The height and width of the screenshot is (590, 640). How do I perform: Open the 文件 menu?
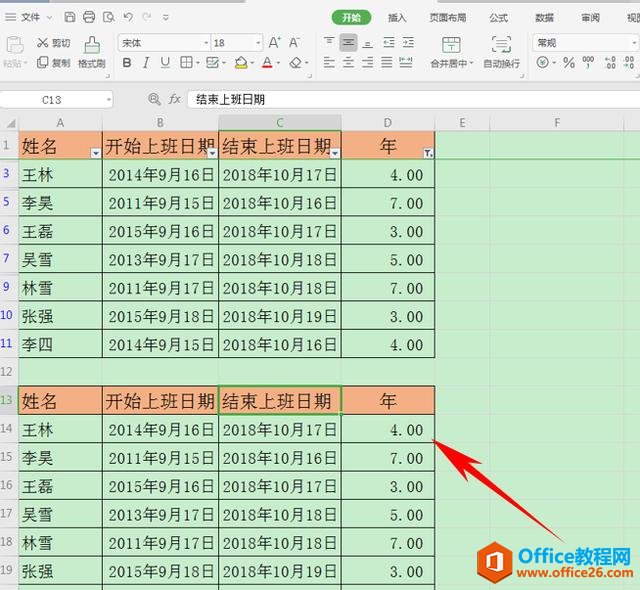tap(30, 17)
